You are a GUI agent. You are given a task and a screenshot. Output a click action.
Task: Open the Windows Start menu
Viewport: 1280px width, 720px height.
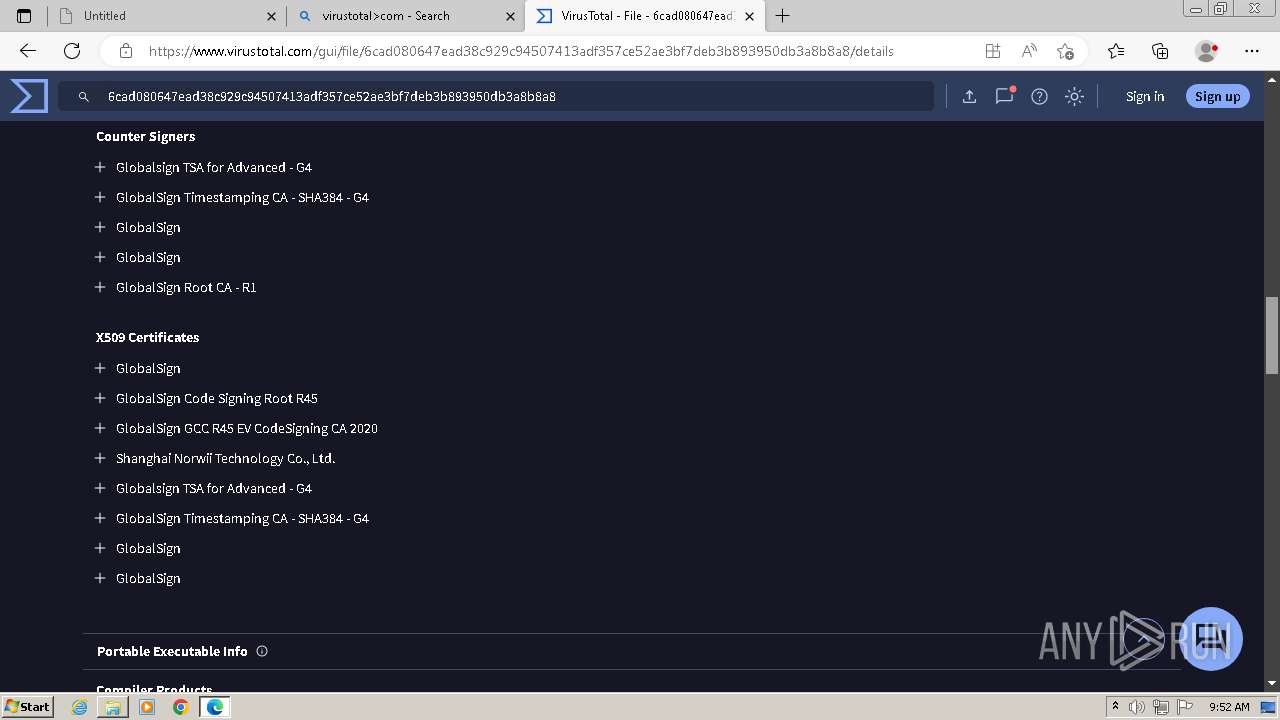coord(28,706)
